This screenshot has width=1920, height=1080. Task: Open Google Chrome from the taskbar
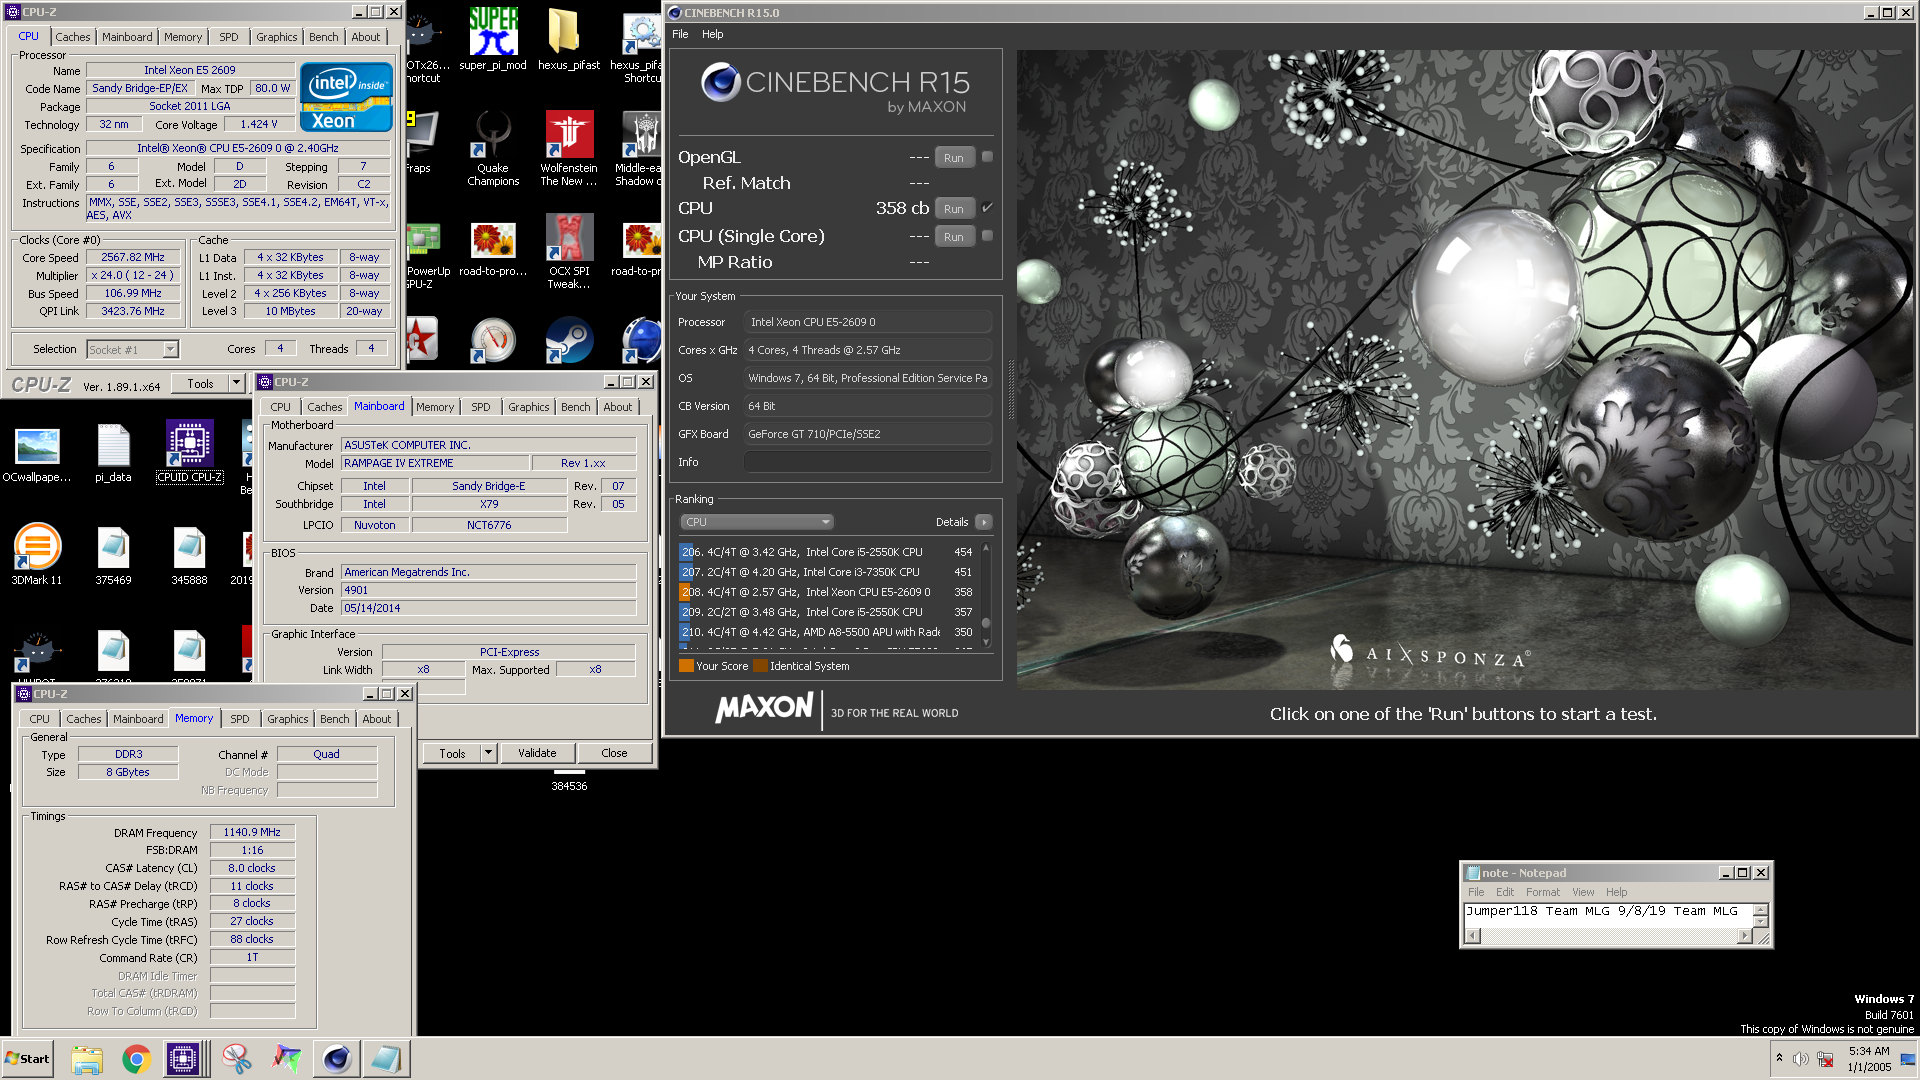click(137, 1059)
